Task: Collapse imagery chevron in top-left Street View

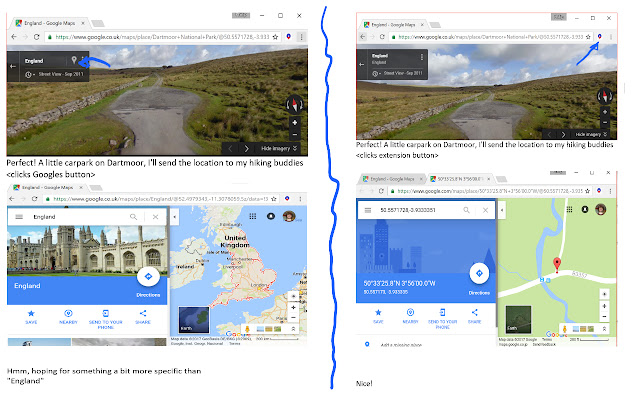Action: pyautogui.click(x=295, y=149)
